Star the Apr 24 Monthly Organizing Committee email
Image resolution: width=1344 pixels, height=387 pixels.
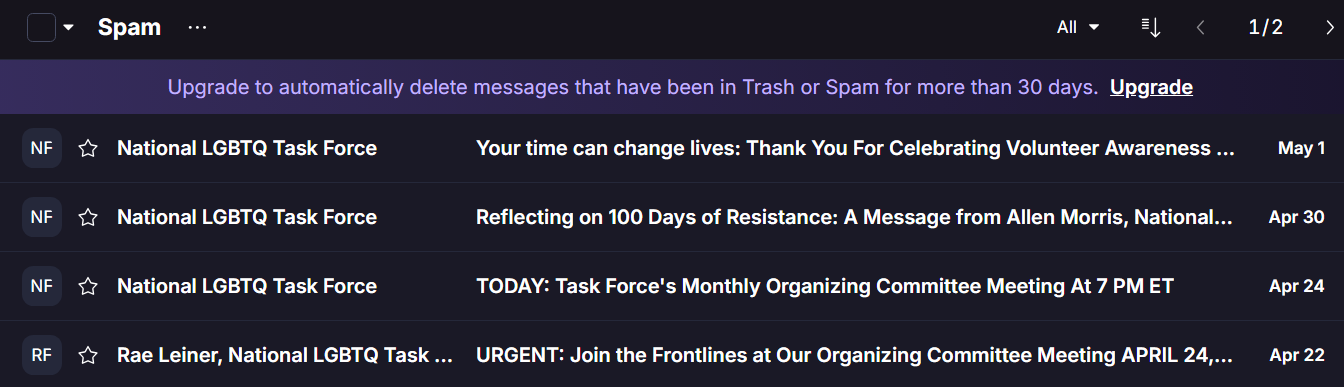(88, 287)
